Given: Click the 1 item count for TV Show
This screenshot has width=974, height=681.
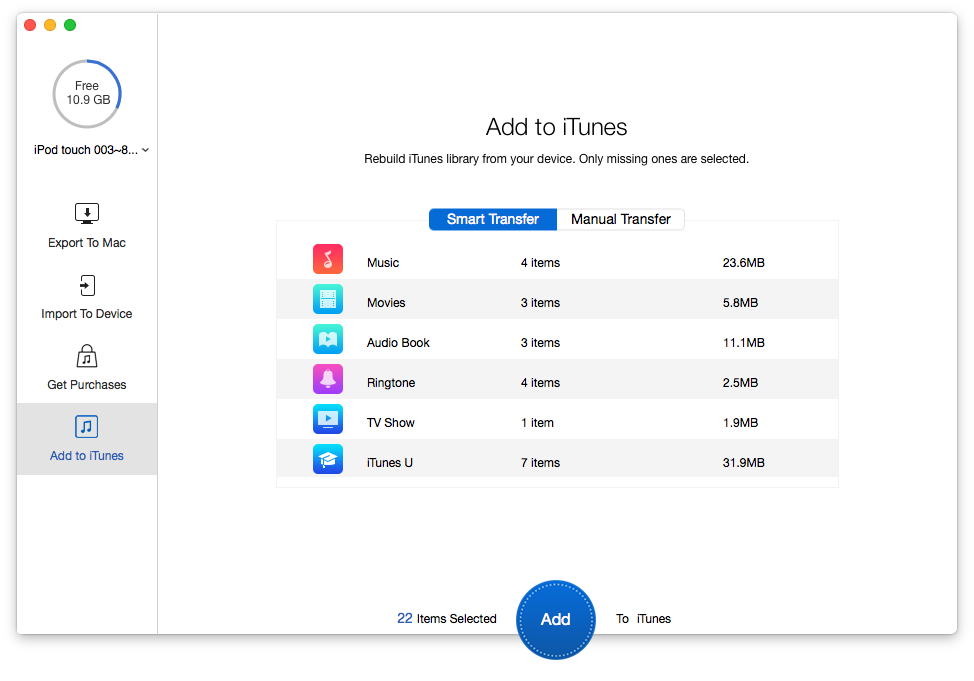Looking at the screenshot, I should [537, 423].
